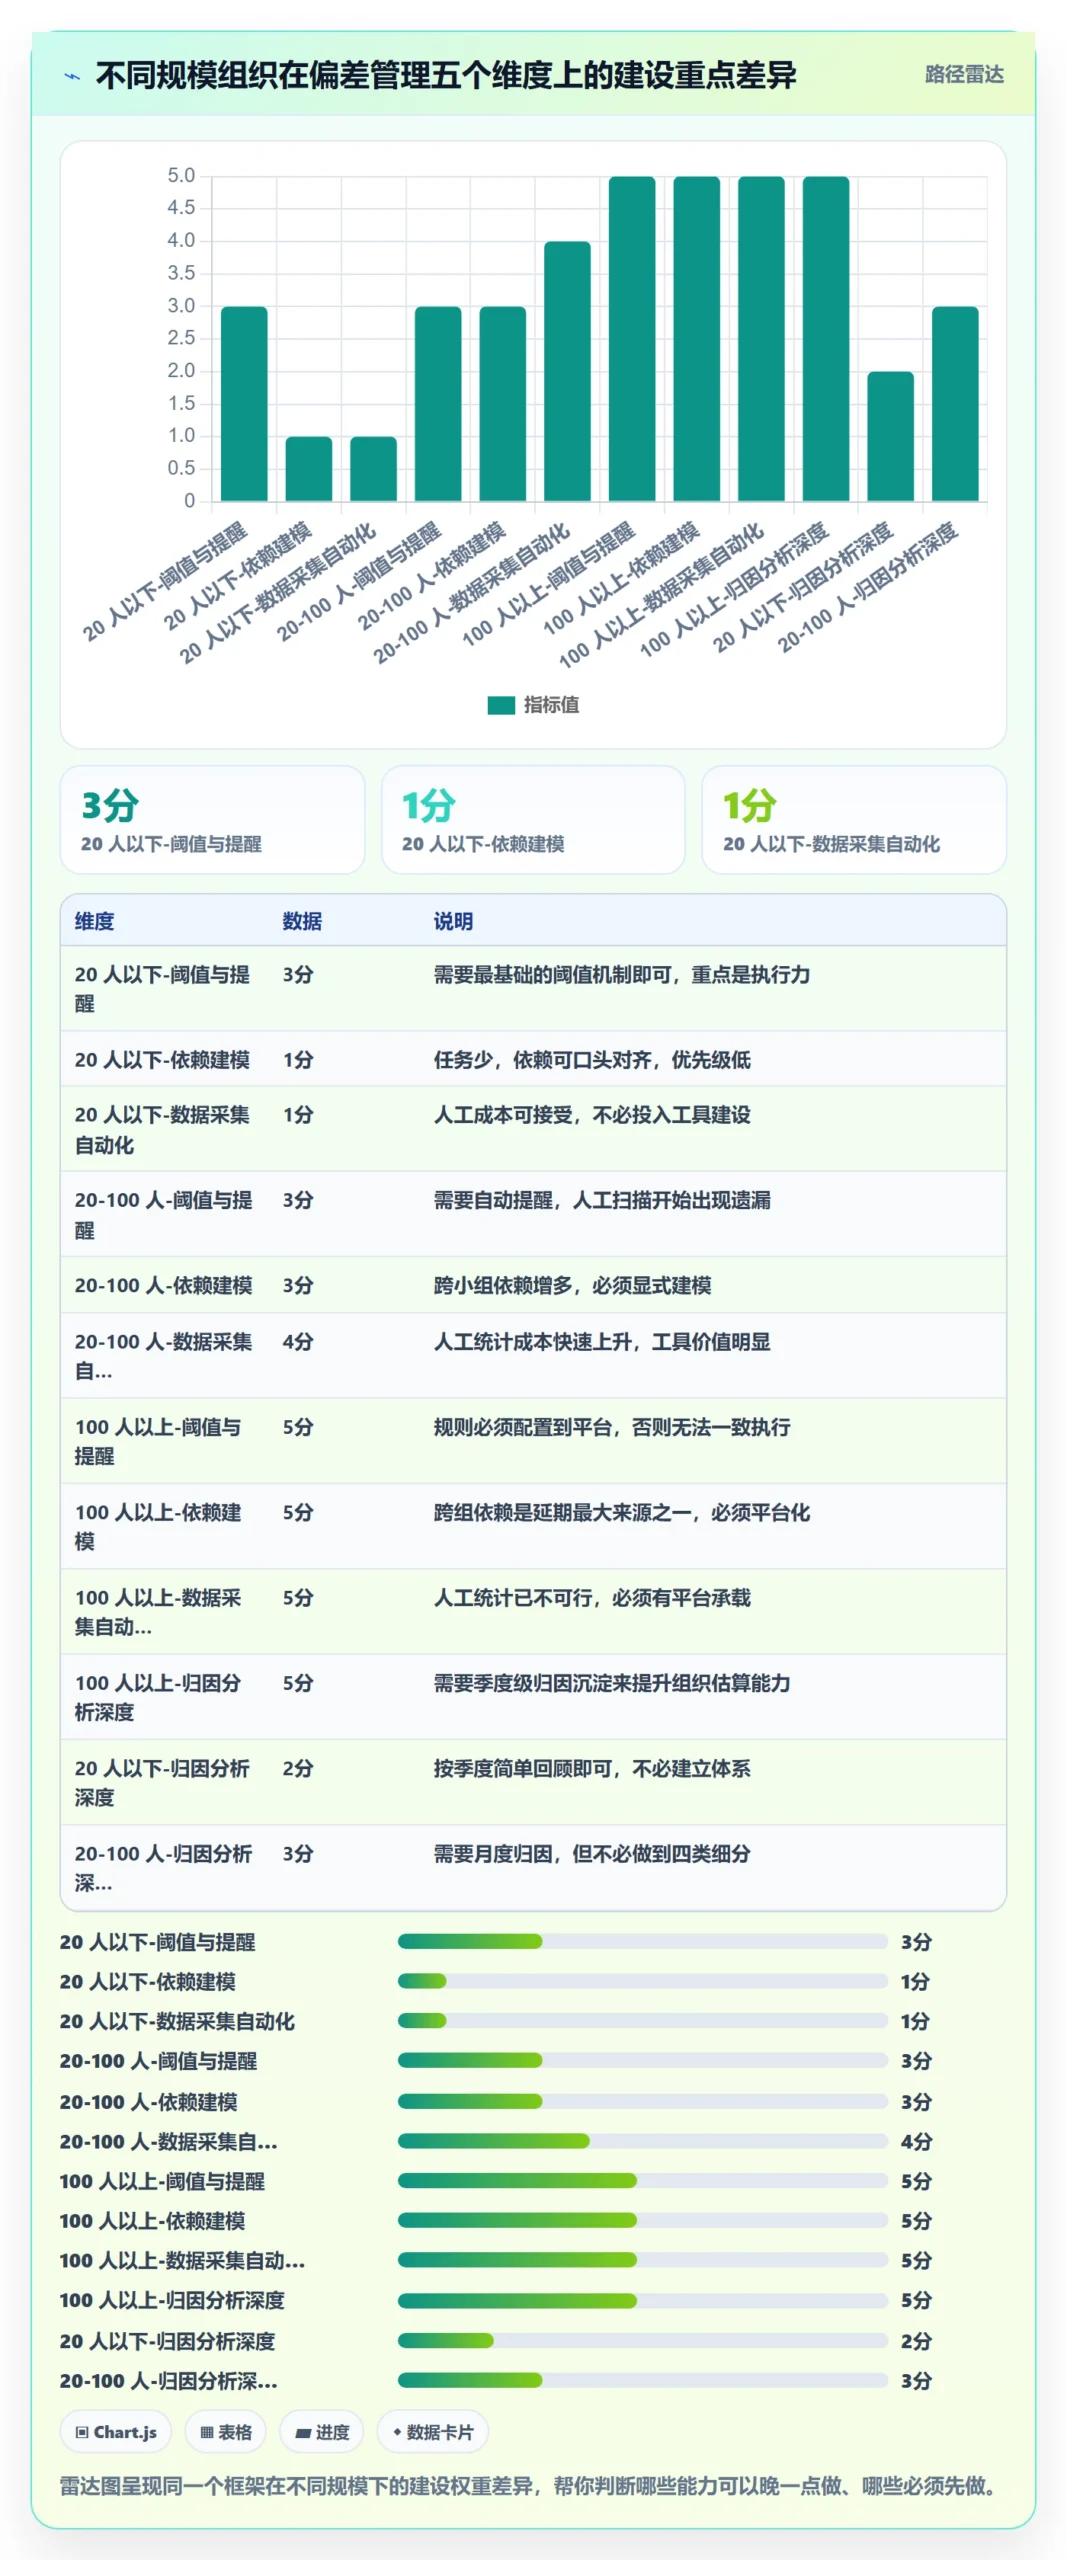
Task: Click table text 规则必须配置到平台，否则无法一致执行
Action: [x=612, y=1427]
